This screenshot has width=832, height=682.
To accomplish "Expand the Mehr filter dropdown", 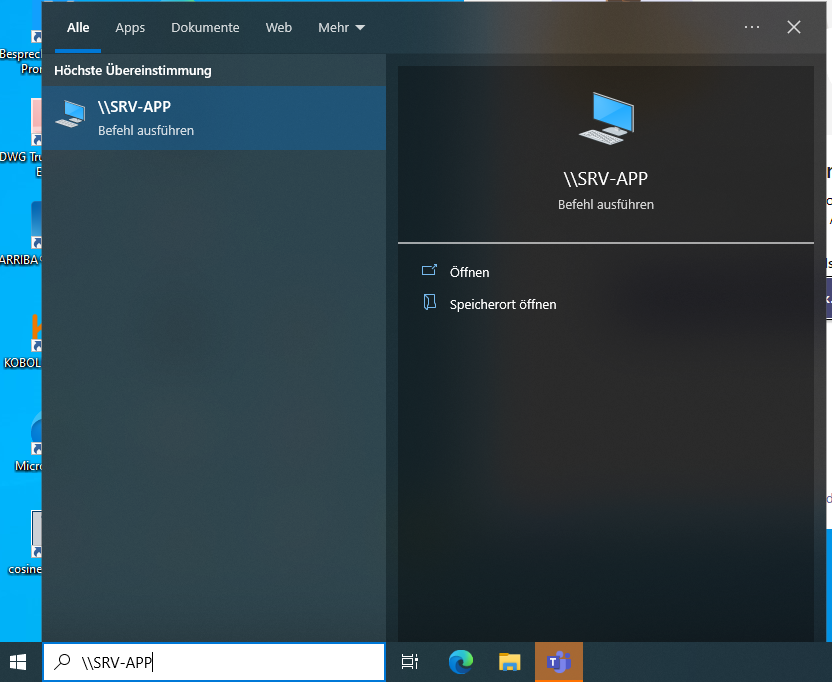I will click(341, 27).
